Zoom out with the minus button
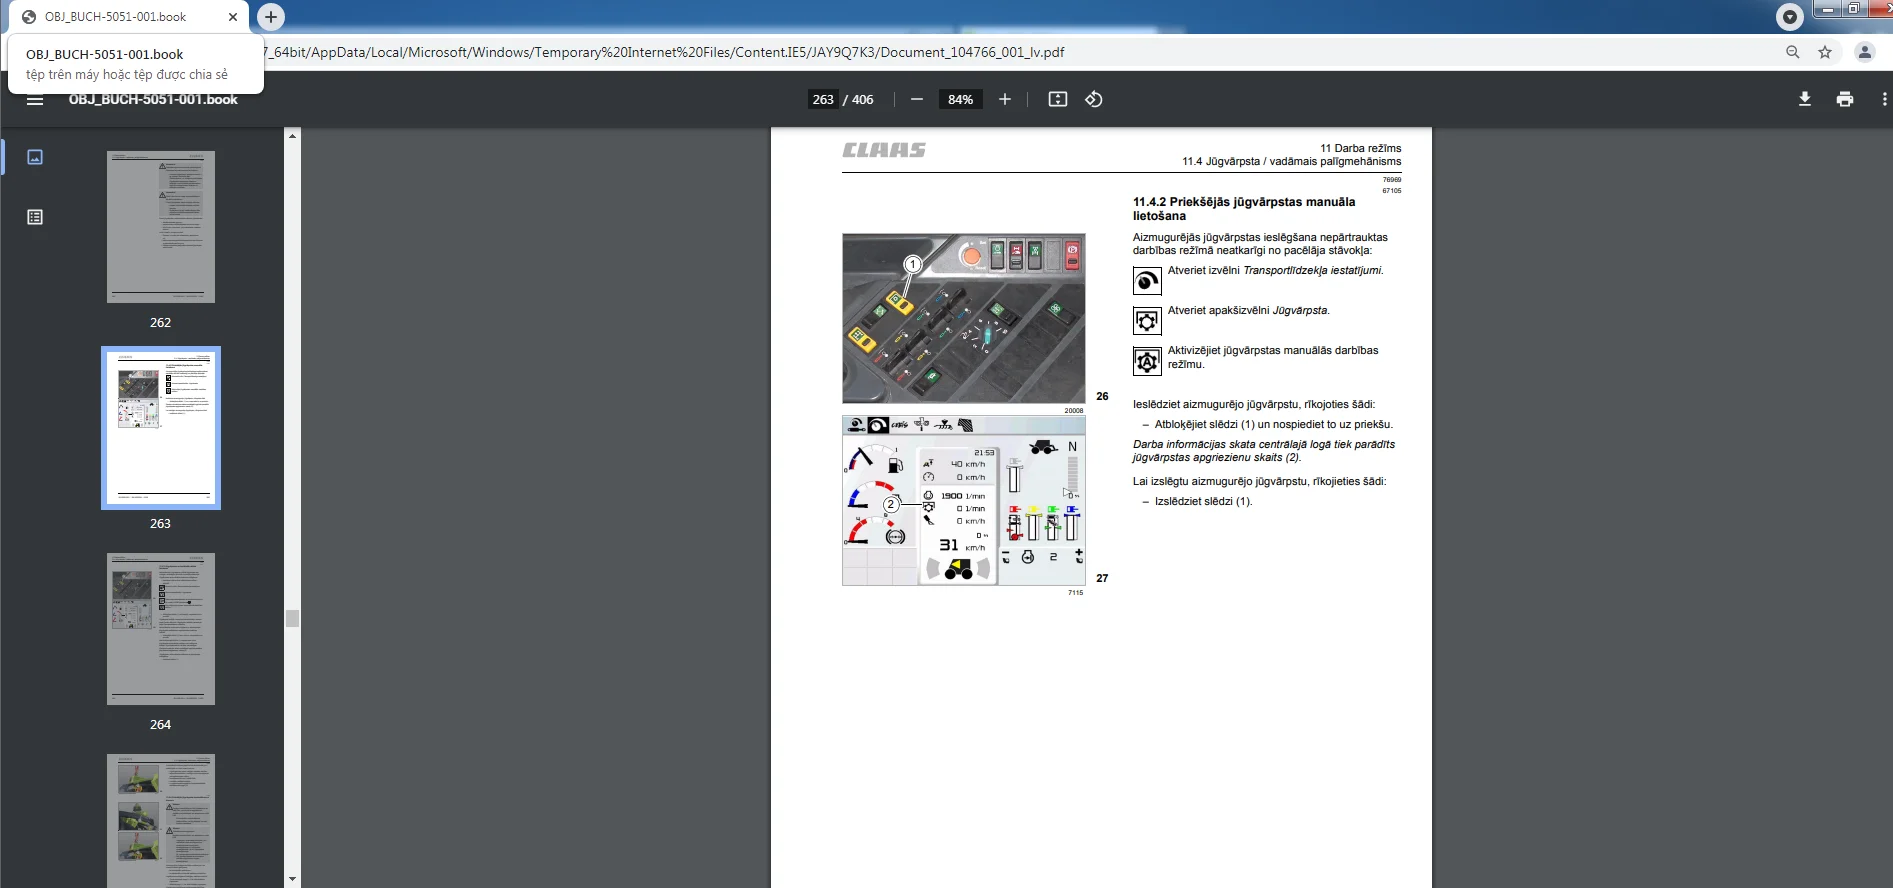The image size is (1893, 888). pyautogui.click(x=916, y=99)
